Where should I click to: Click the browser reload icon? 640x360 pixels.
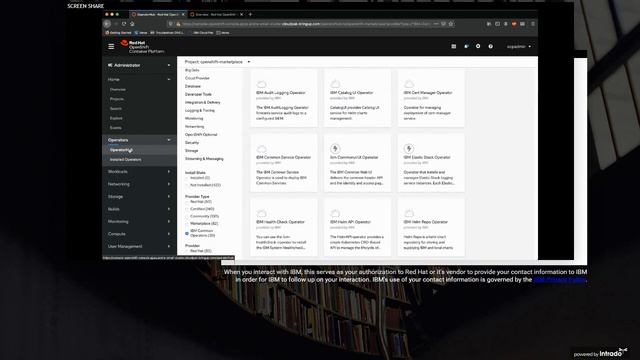pos(124,24)
